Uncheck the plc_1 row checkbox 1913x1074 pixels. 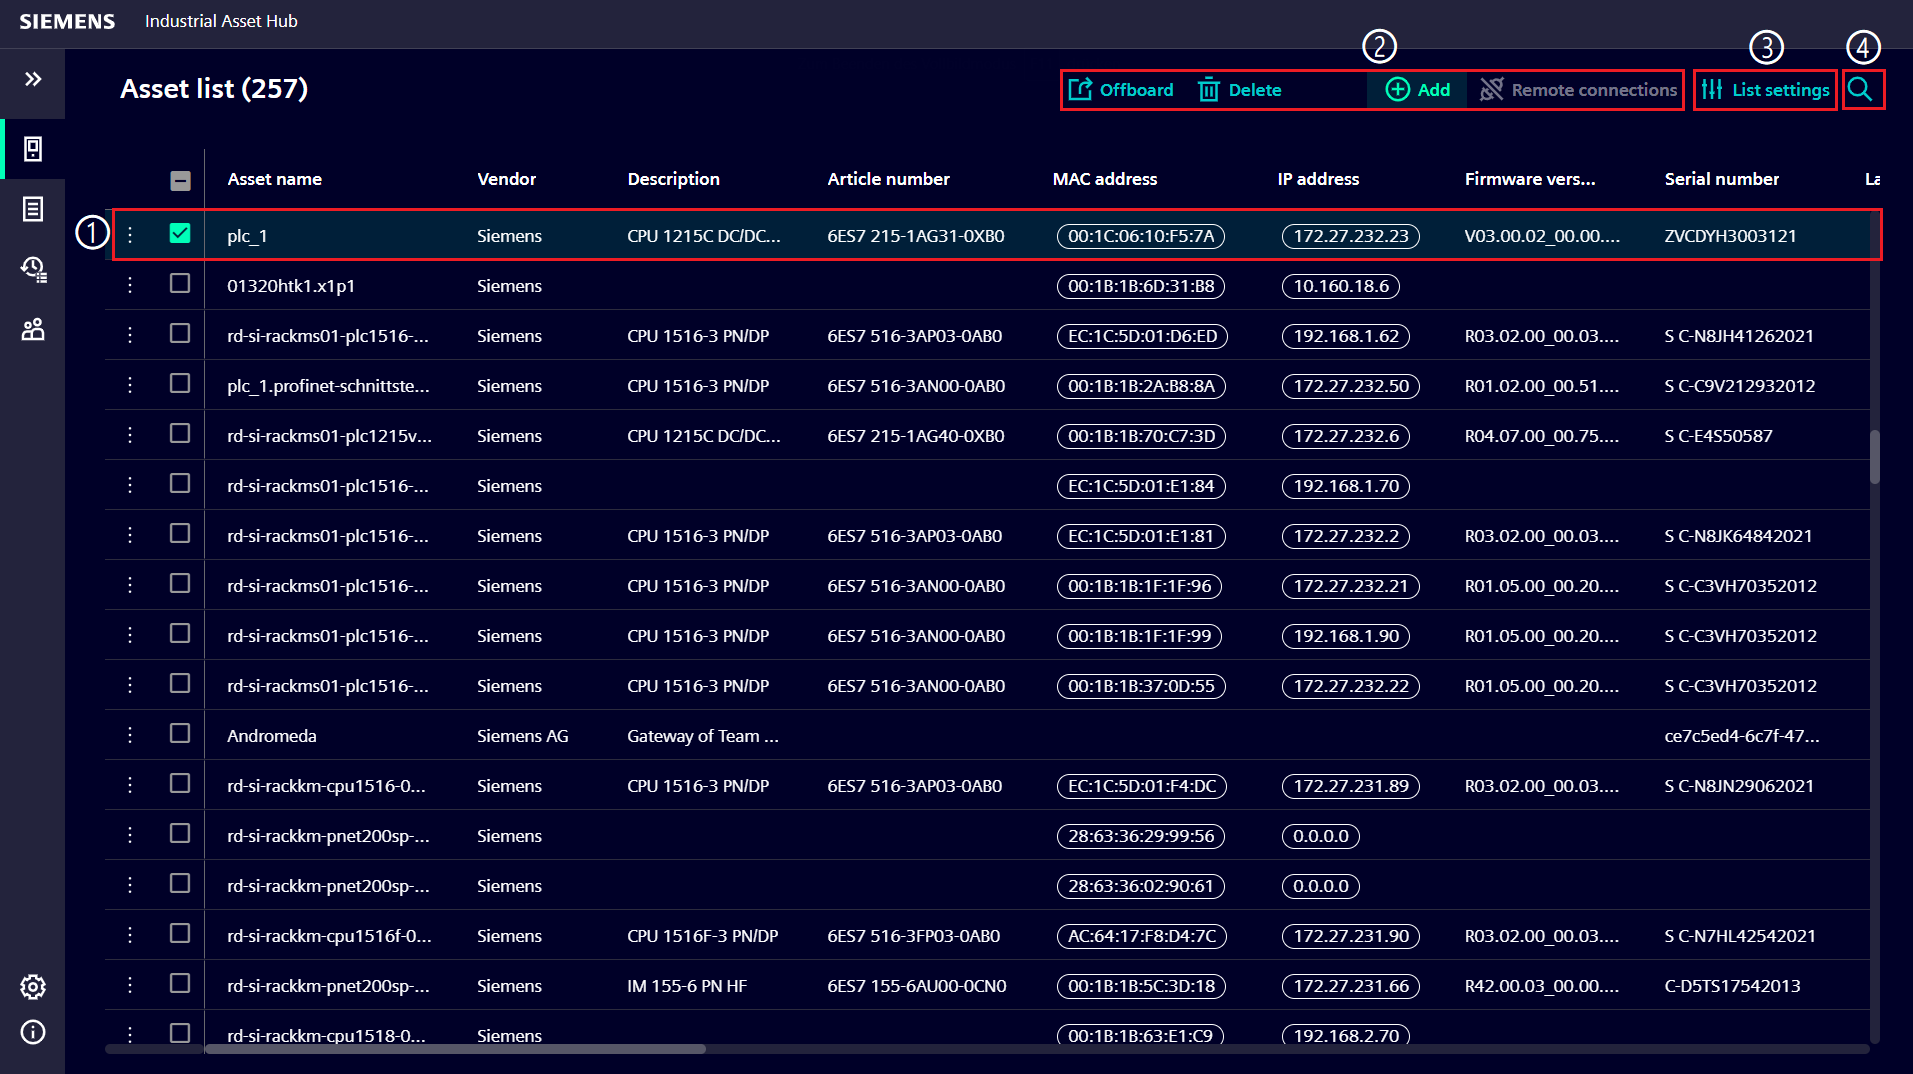pyautogui.click(x=180, y=235)
